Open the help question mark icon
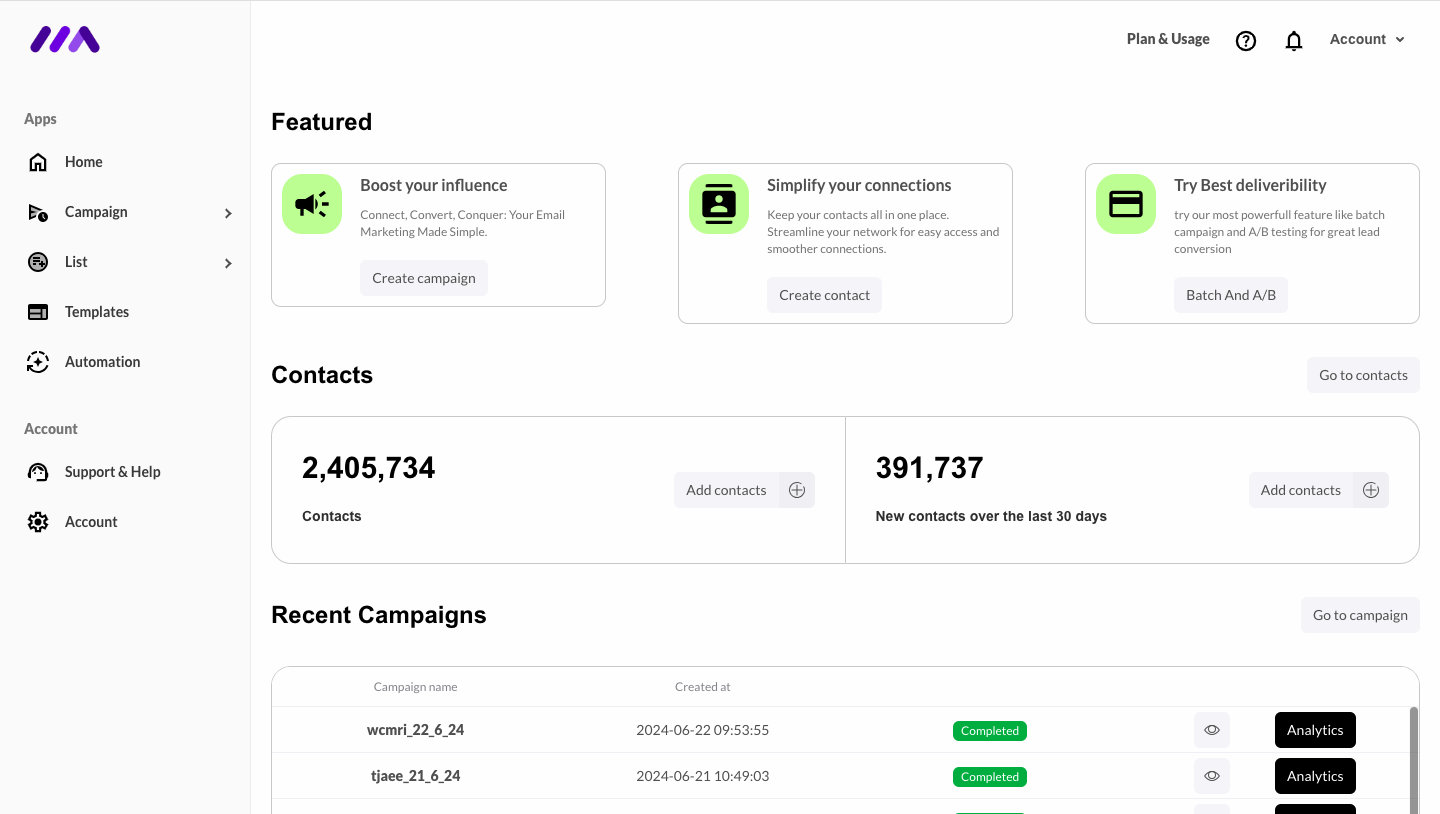 pos(1245,40)
